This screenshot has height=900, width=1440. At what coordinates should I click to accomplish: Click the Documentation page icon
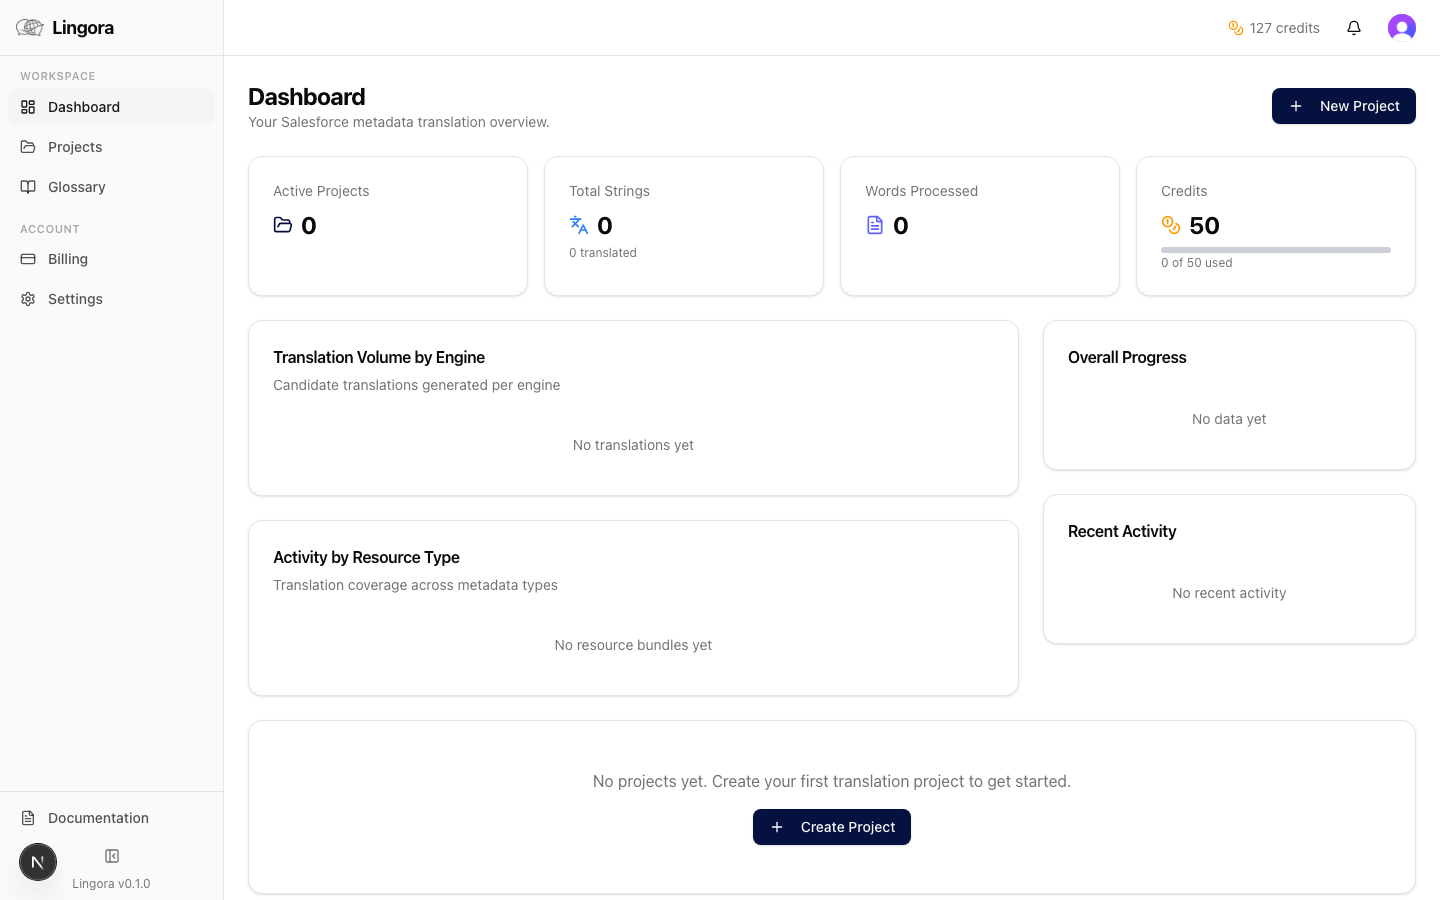point(29,817)
